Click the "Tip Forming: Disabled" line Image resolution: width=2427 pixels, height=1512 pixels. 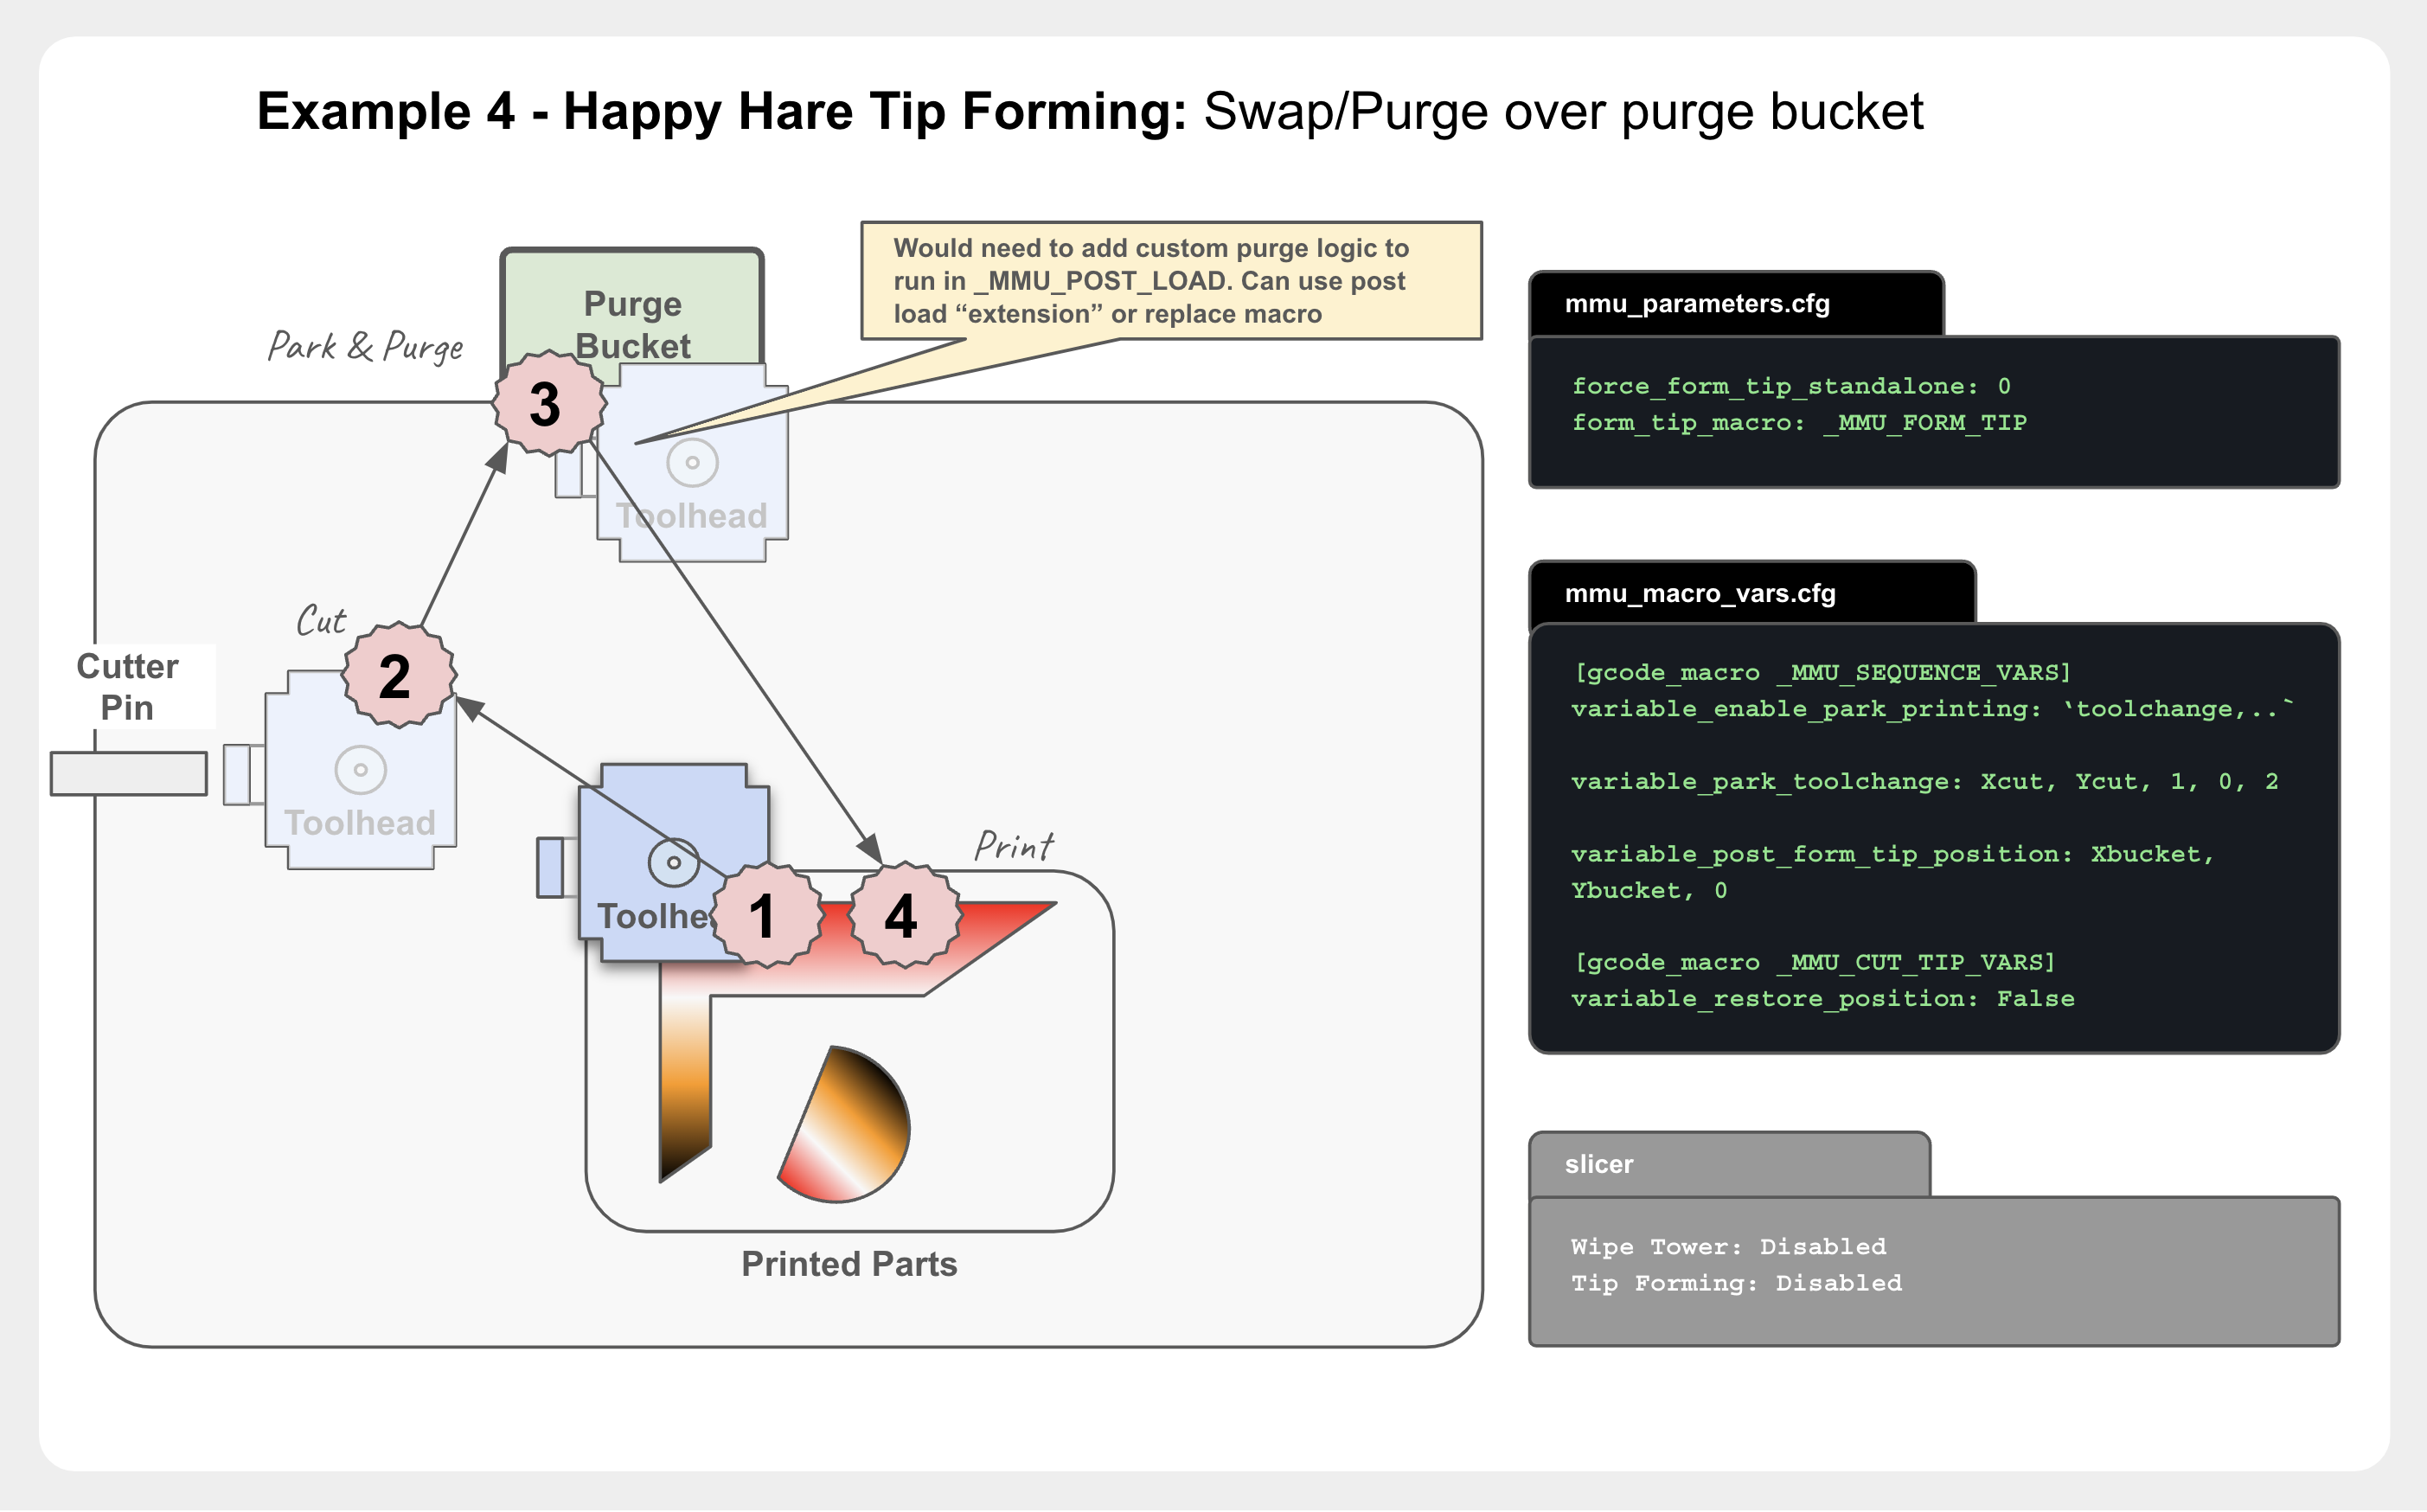click(1737, 1283)
